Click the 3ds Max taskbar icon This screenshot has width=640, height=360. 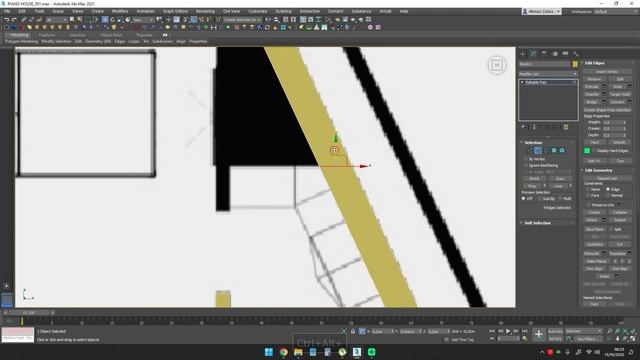click(357, 352)
